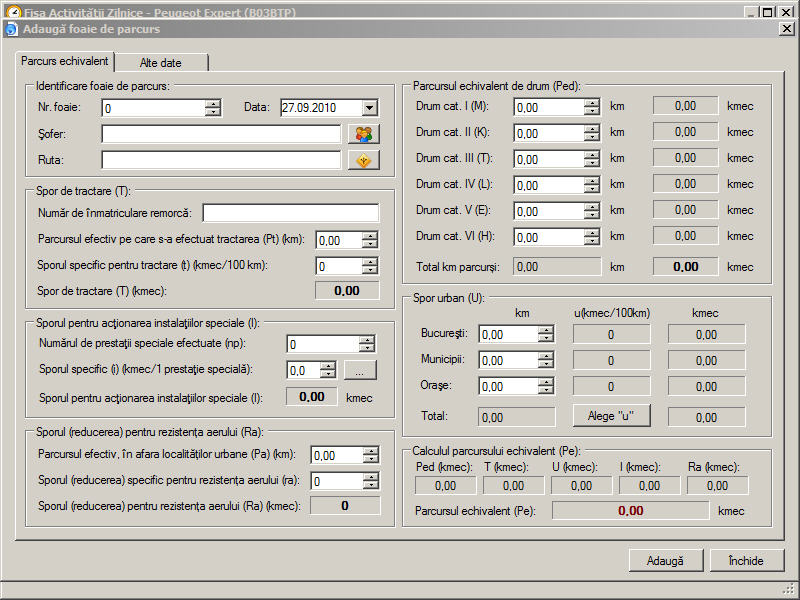Increase Nr. foaie with the up arrow
Screen dimensions: 800x600
212,103
